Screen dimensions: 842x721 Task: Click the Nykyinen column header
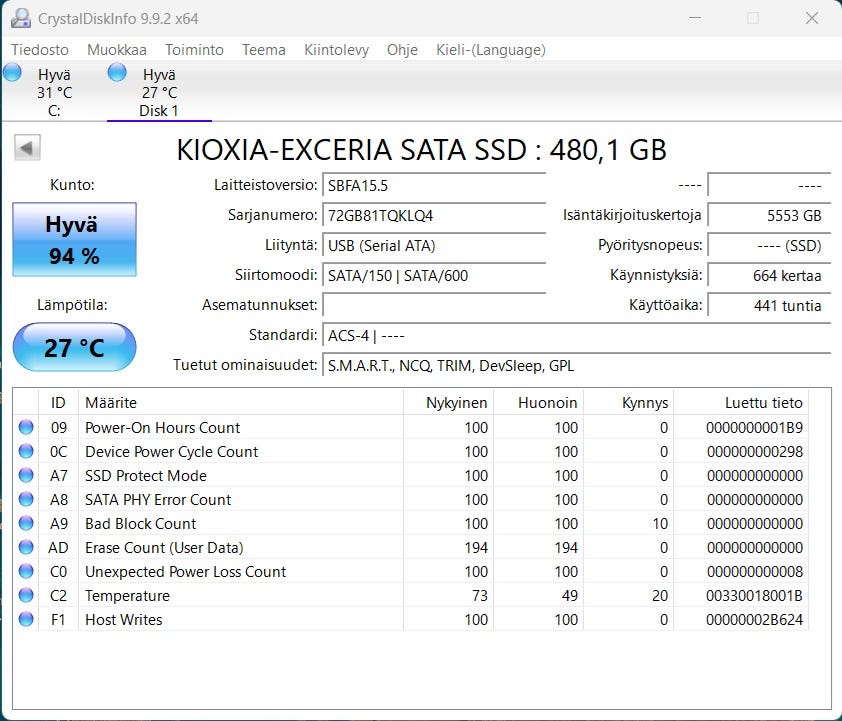point(448,403)
